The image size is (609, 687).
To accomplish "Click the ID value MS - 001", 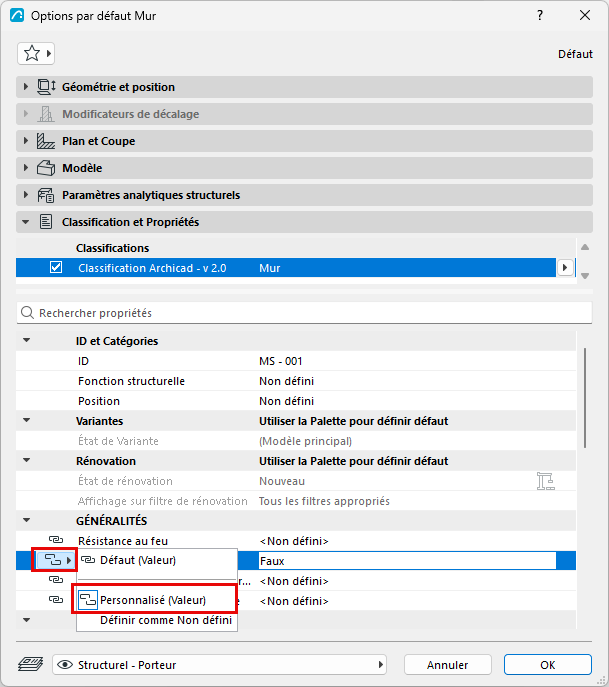I will [280, 361].
